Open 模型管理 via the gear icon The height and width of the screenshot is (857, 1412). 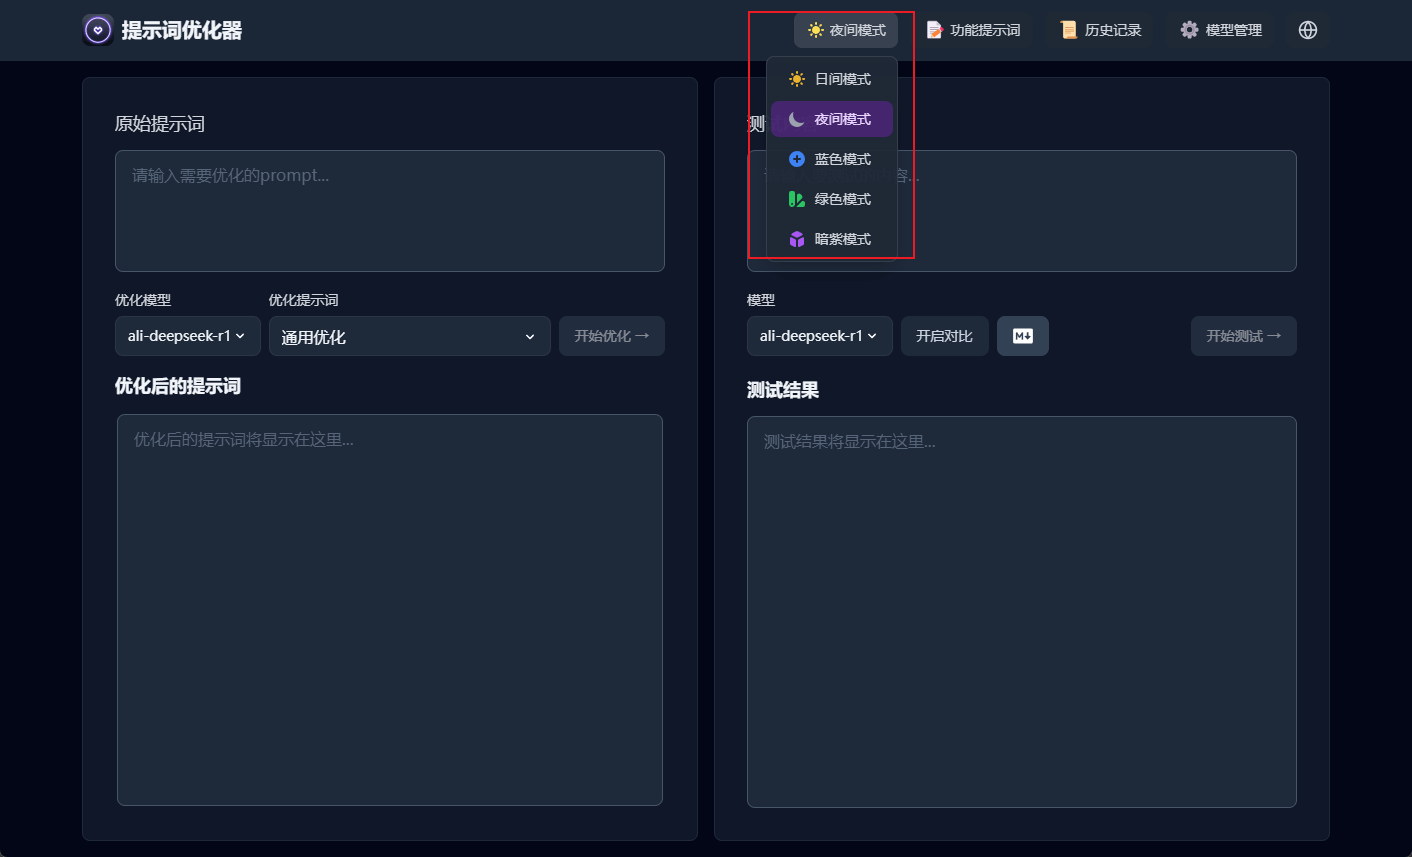click(1189, 30)
